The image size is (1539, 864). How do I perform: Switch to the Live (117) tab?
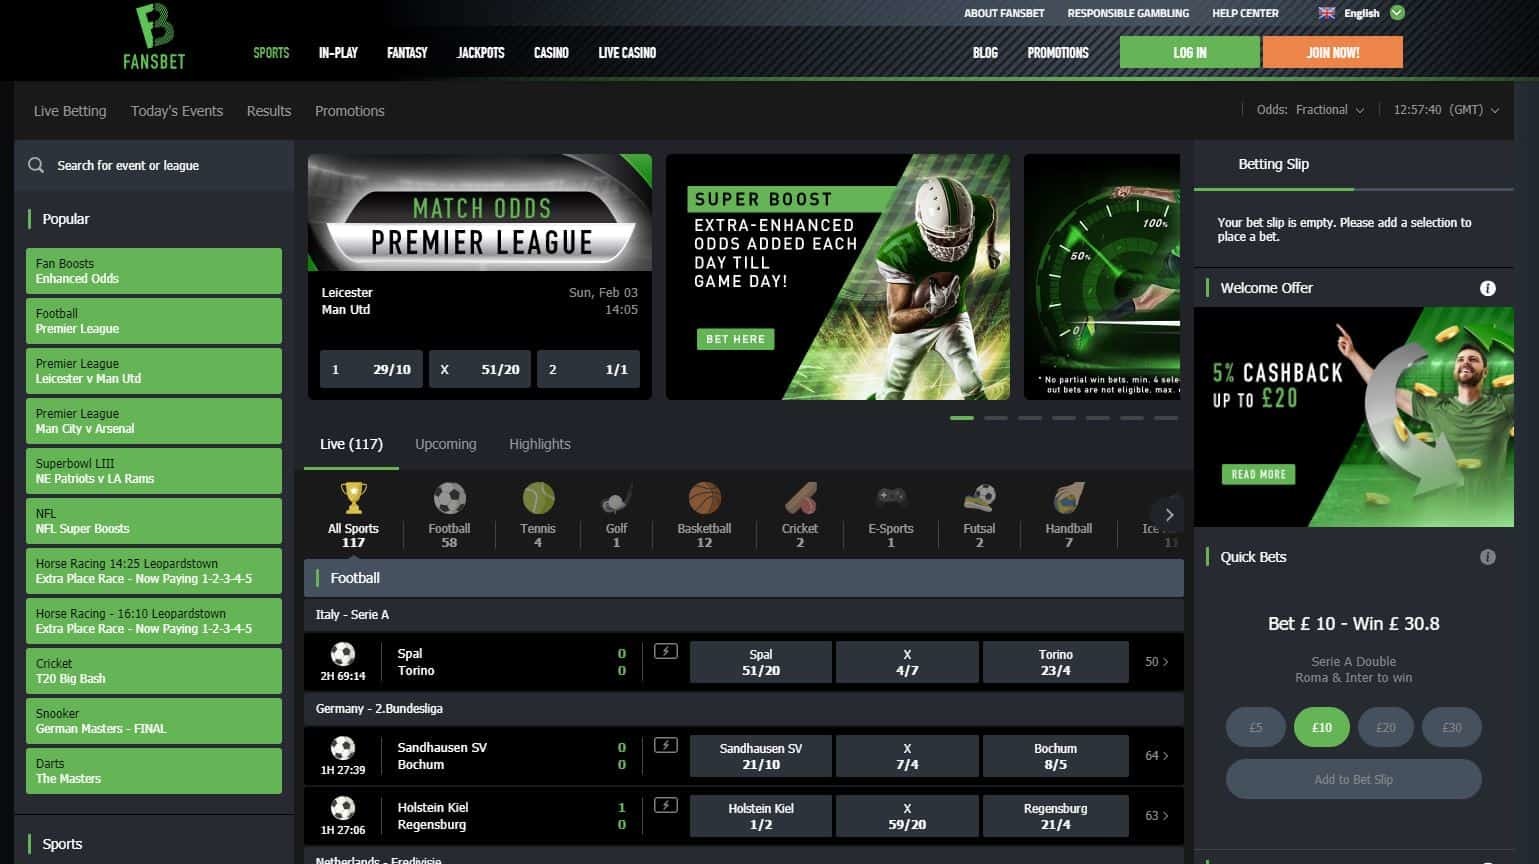[x=351, y=444]
